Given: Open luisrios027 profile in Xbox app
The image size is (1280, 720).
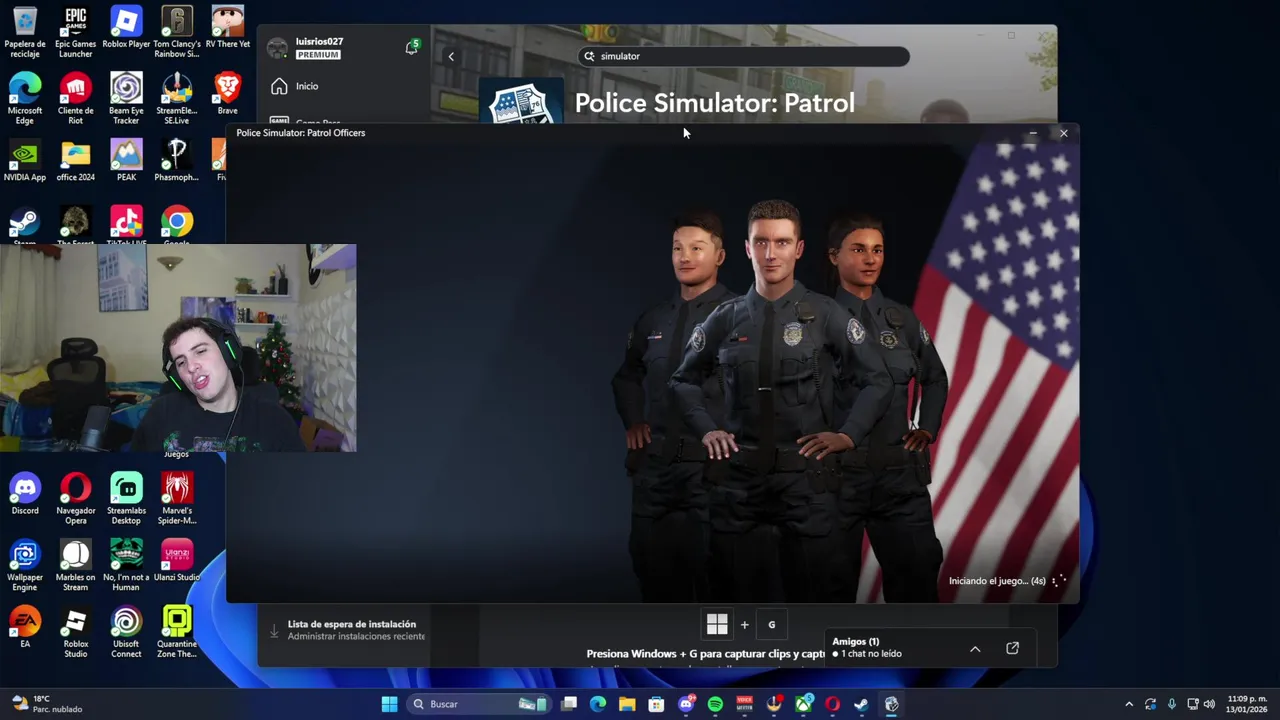Looking at the screenshot, I should pyautogui.click(x=307, y=48).
